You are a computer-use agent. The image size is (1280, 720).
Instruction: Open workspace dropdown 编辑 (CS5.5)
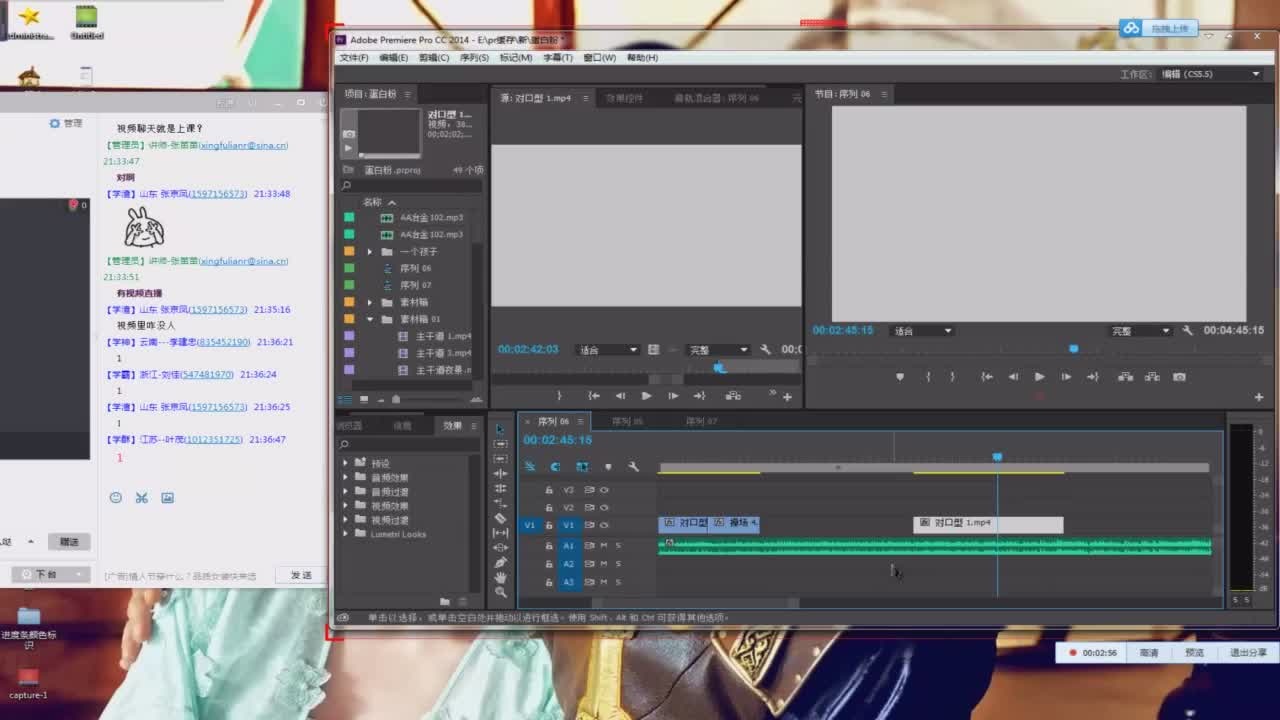click(1210, 74)
